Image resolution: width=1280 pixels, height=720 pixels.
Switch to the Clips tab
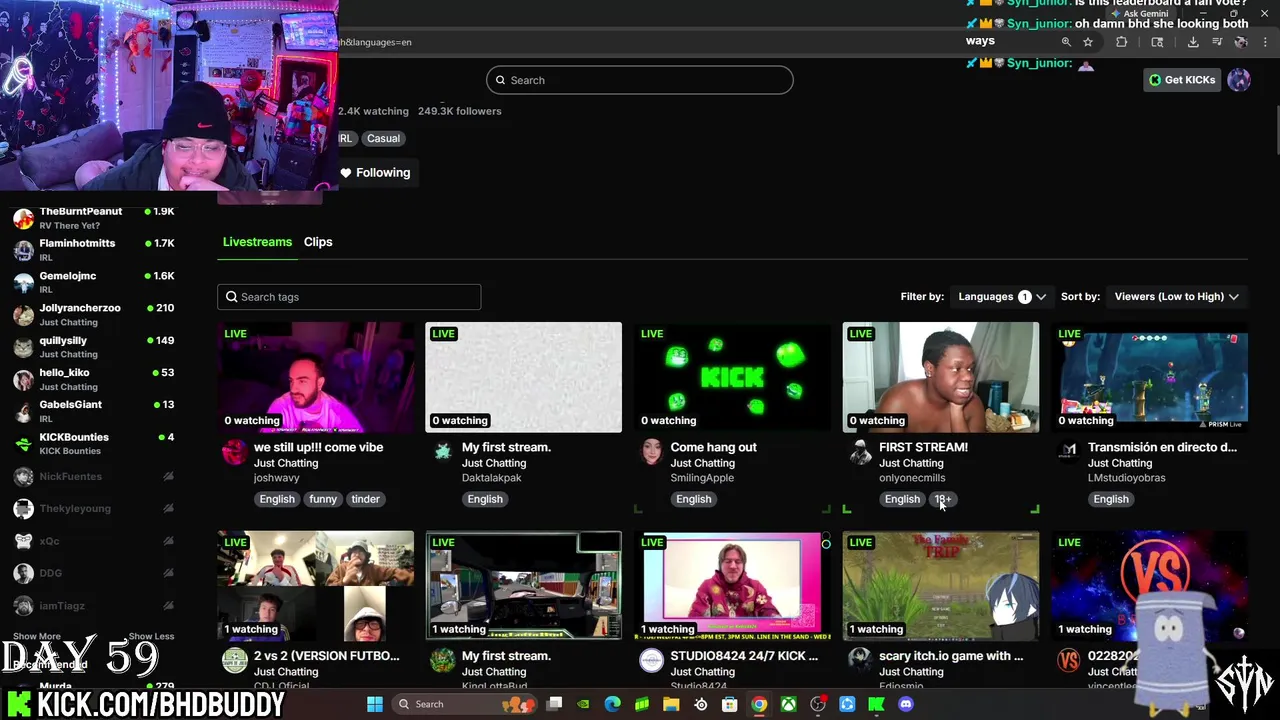pos(318,242)
